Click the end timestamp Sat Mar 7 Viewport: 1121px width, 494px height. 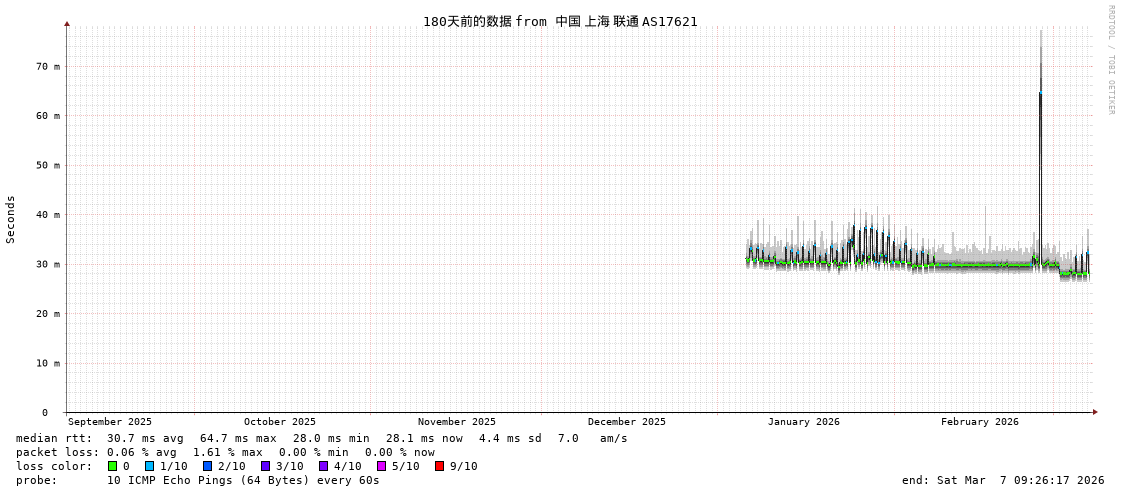click(1003, 480)
